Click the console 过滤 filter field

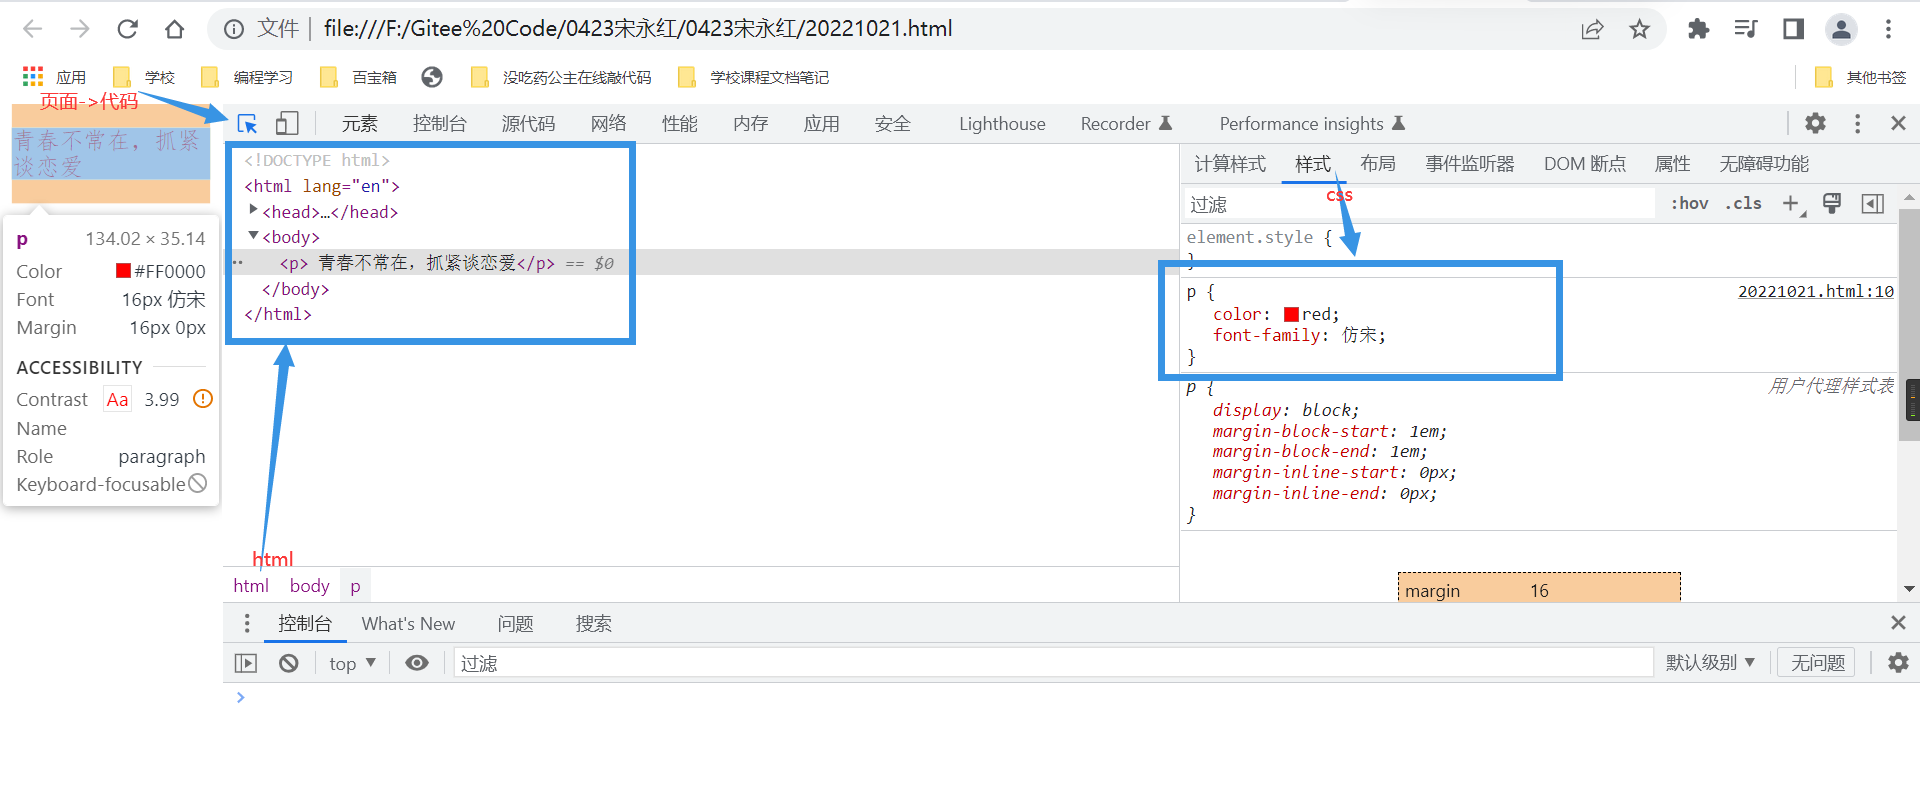[1054, 663]
